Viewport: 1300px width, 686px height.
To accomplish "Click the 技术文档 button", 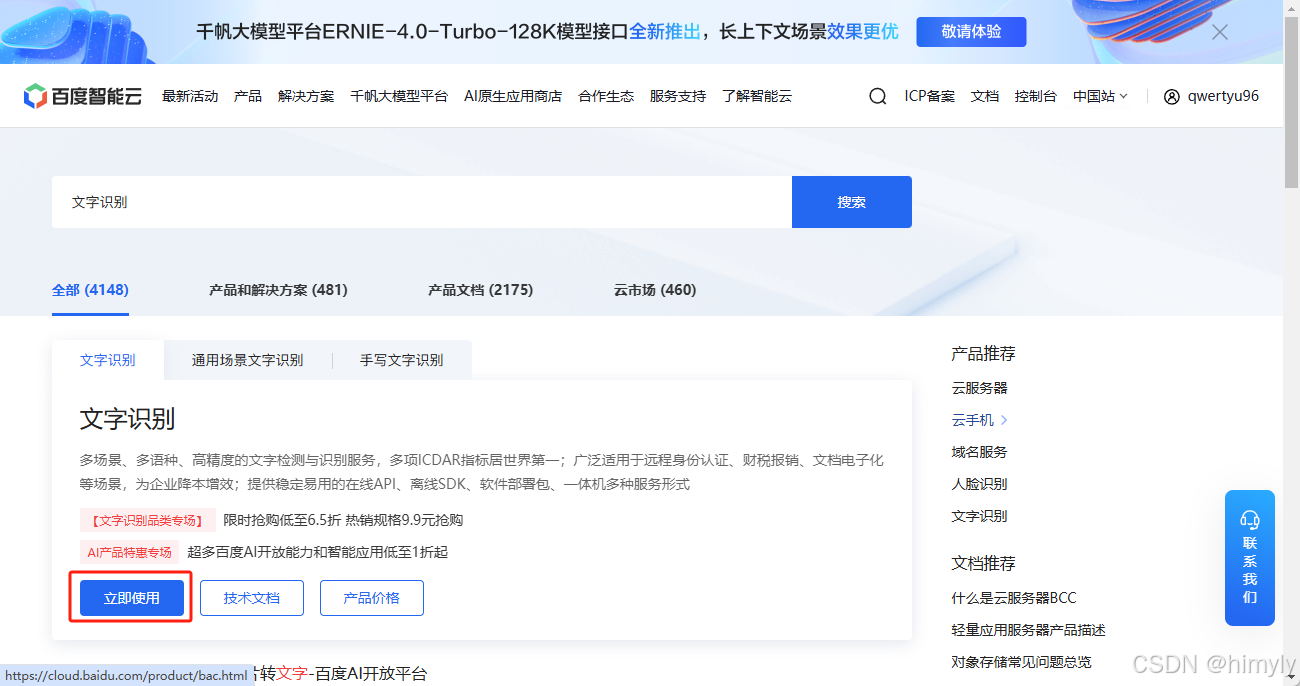I will (x=252, y=598).
